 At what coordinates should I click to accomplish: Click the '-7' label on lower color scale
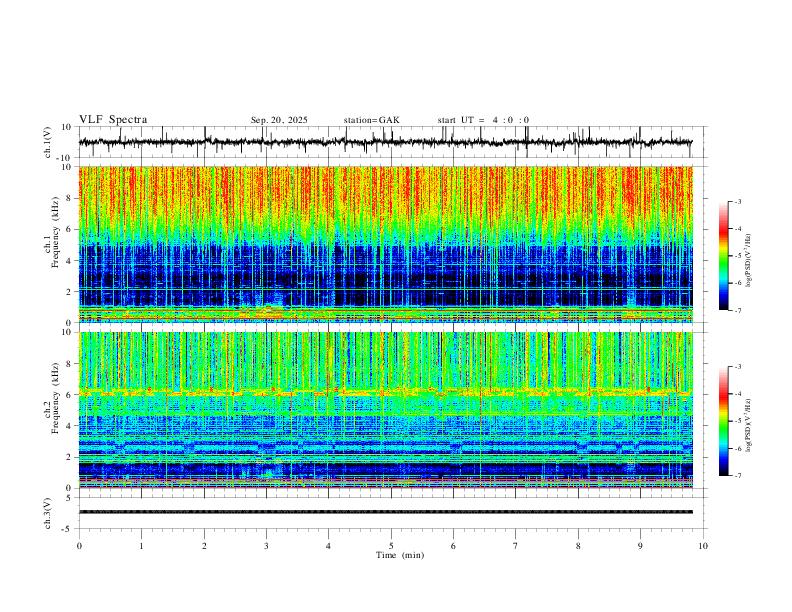coord(737,476)
